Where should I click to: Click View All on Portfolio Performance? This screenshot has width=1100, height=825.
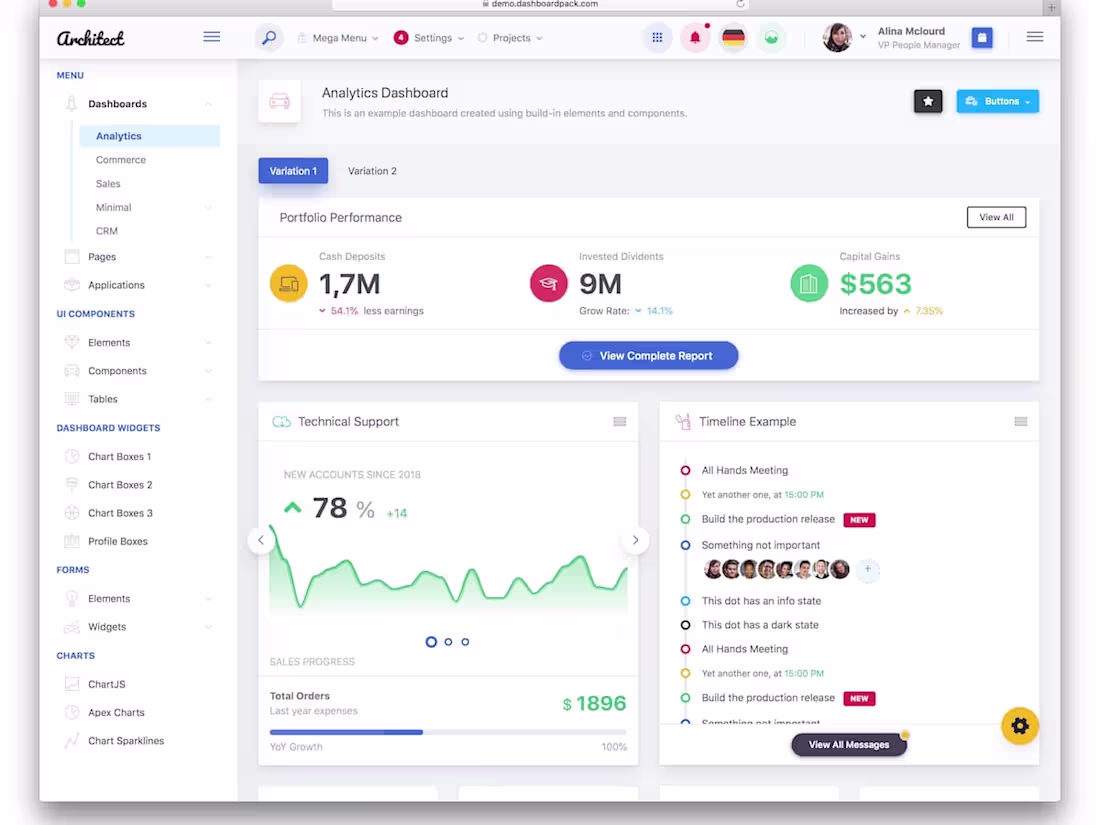click(996, 217)
